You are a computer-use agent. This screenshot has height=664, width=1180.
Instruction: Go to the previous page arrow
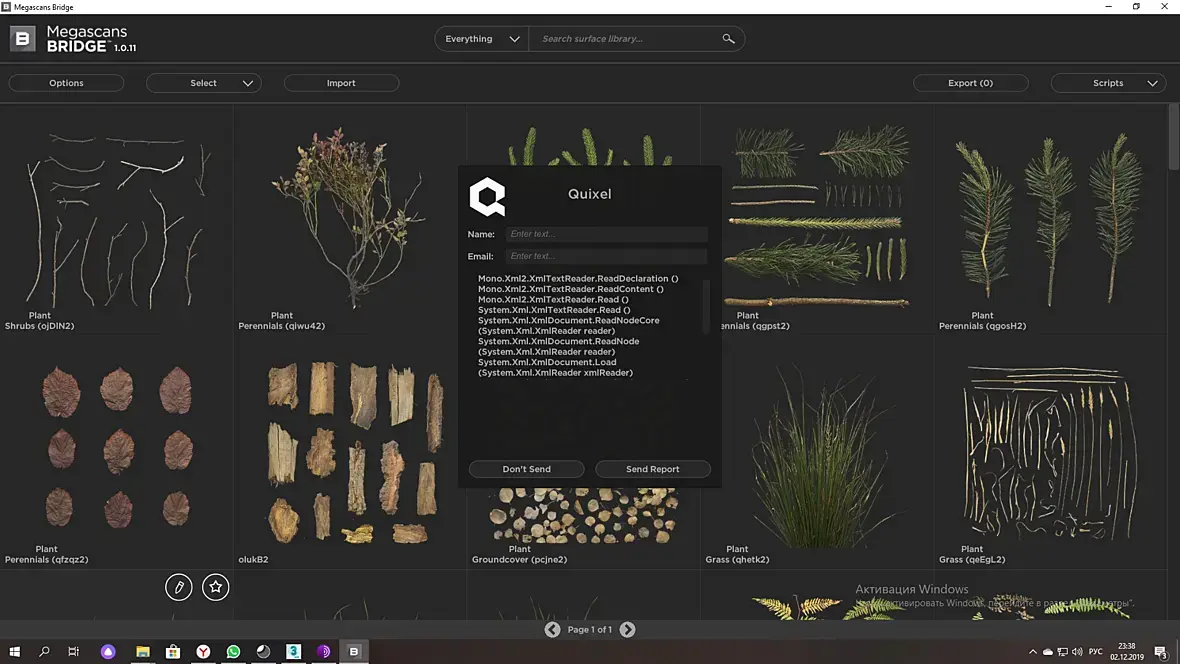[552, 629]
